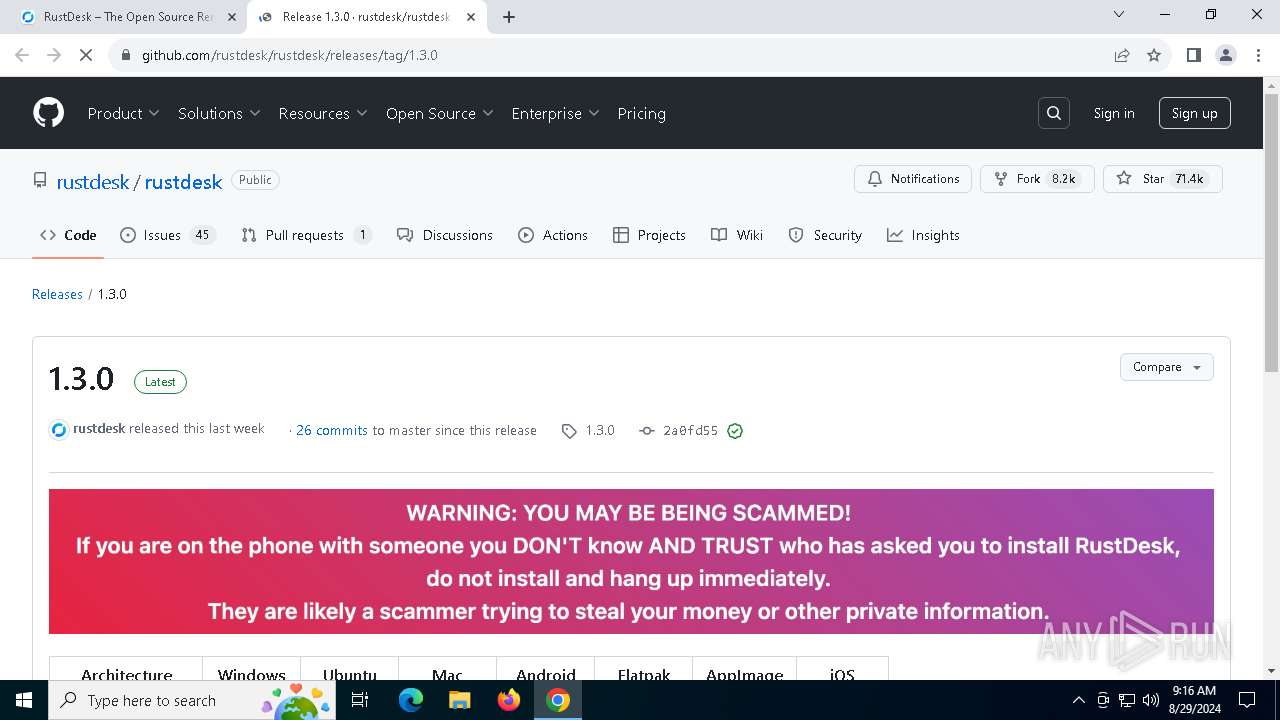Image resolution: width=1280 pixels, height=720 pixels.
Task: Open the Discussions tab
Action: [445, 235]
